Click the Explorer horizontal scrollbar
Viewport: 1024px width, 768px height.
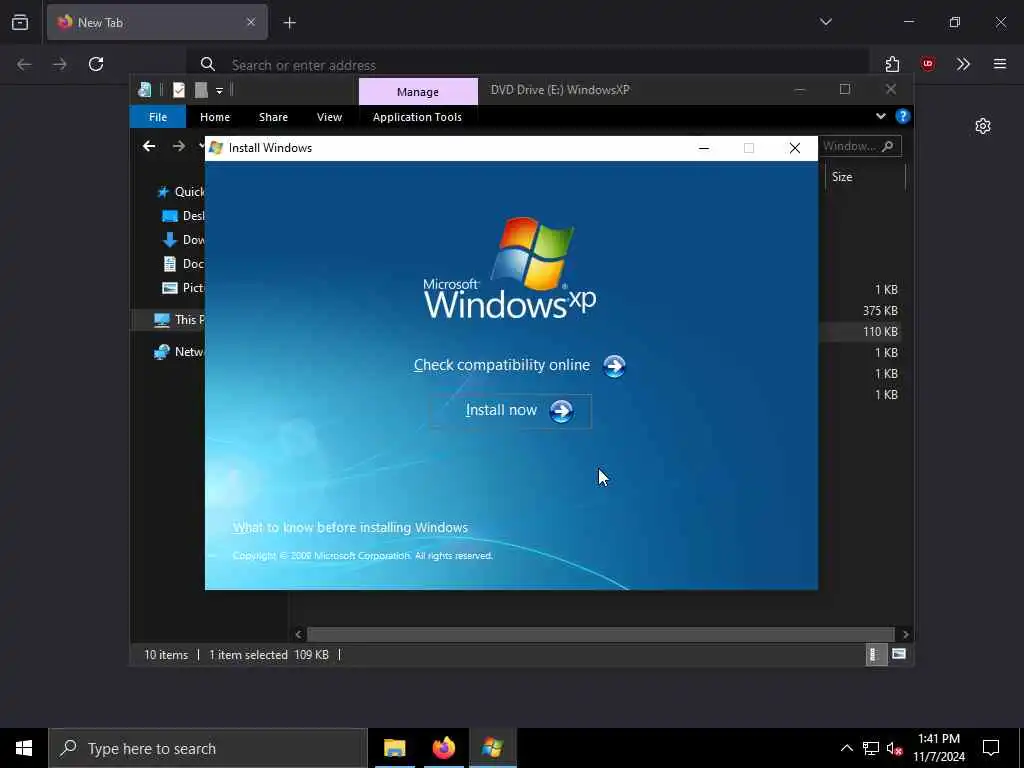pos(600,634)
